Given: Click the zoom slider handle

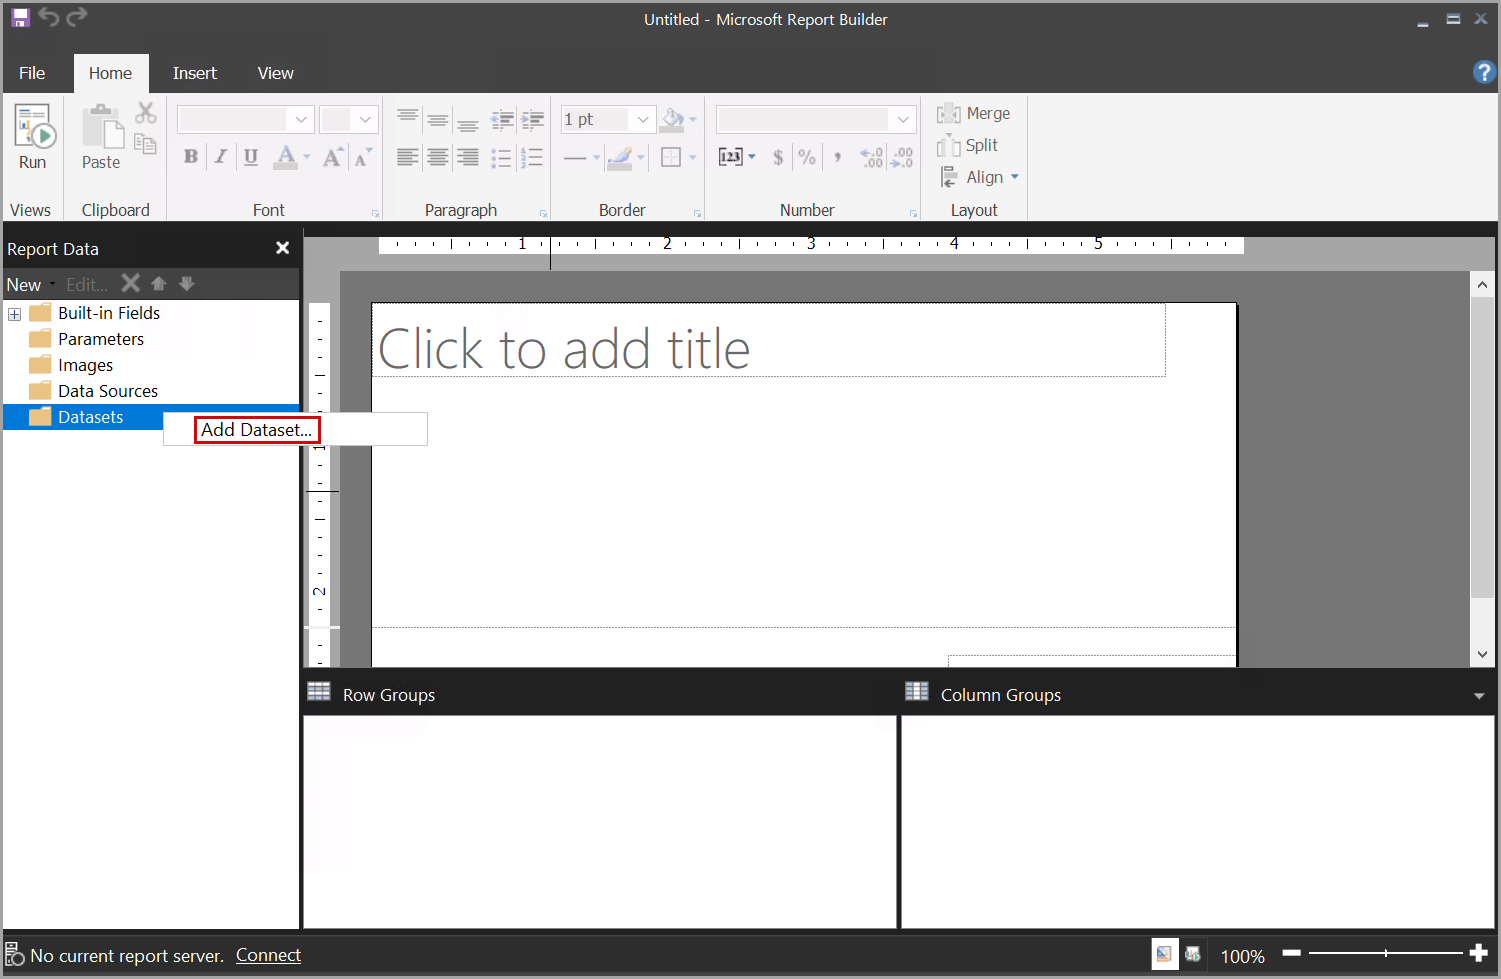Looking at the screenshot, I should [1385, 954].
